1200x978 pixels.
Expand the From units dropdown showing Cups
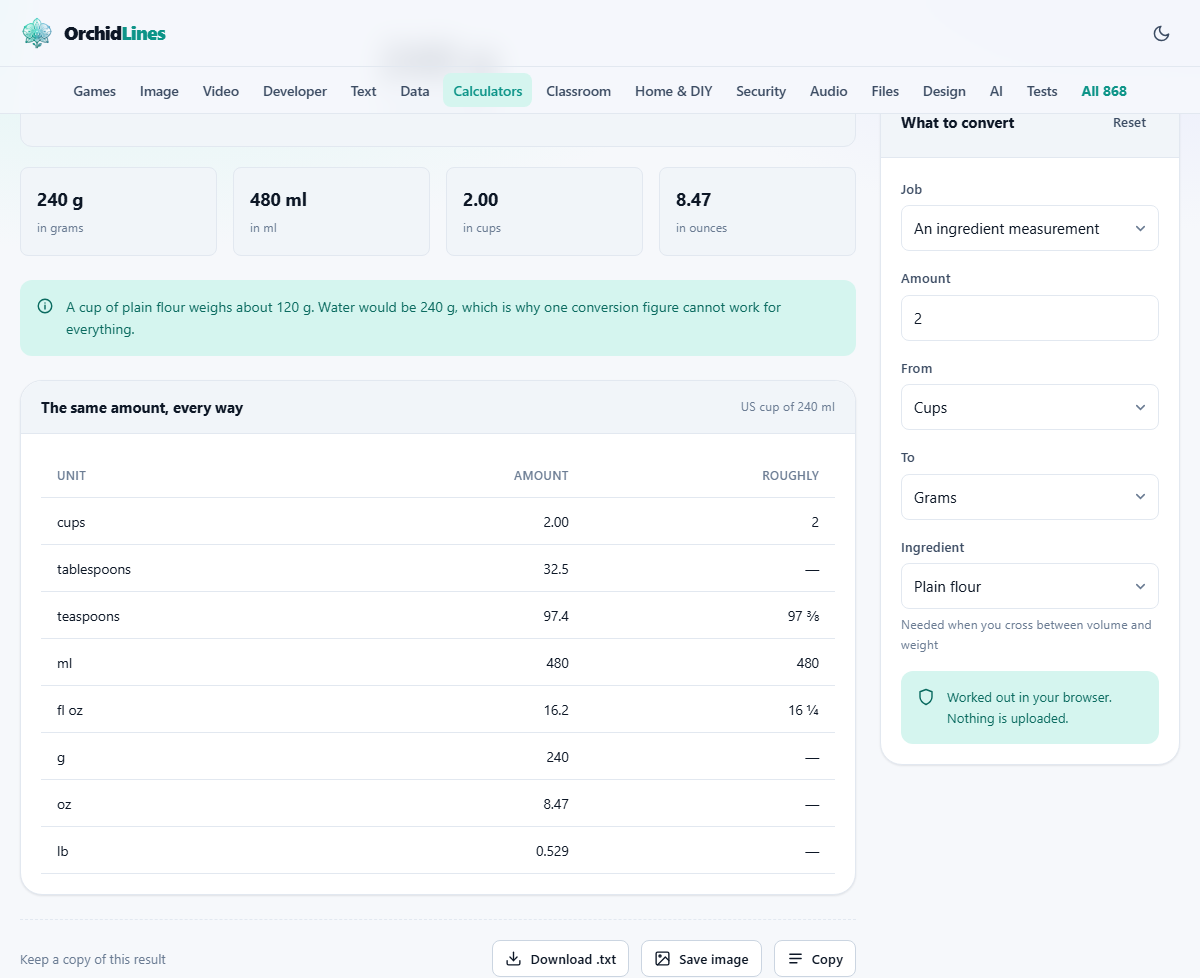click(1029, 407)
